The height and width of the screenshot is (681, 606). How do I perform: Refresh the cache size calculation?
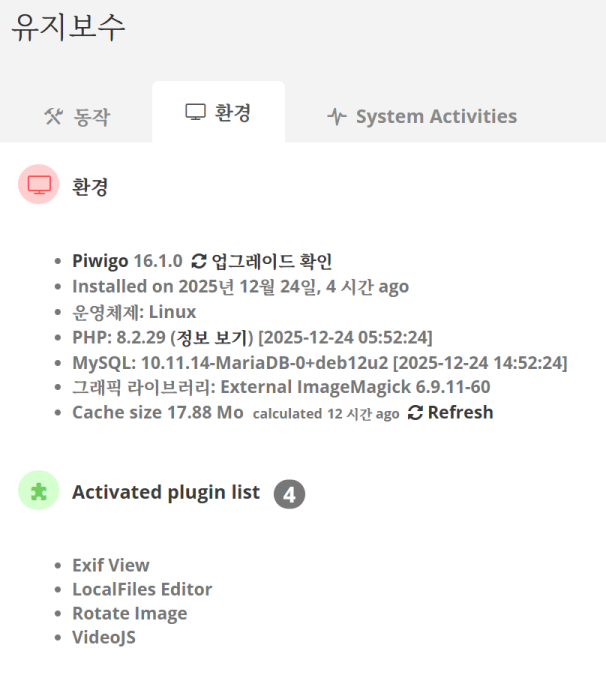click(460, 412)
